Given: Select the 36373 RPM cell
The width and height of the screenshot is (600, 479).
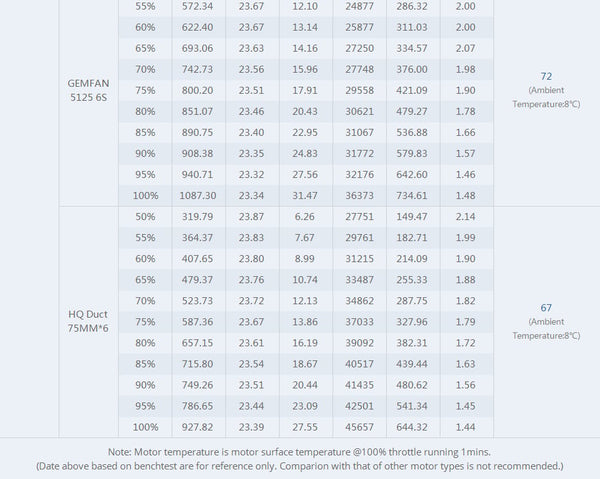Looking at the screenshot, I should (358, 195).
